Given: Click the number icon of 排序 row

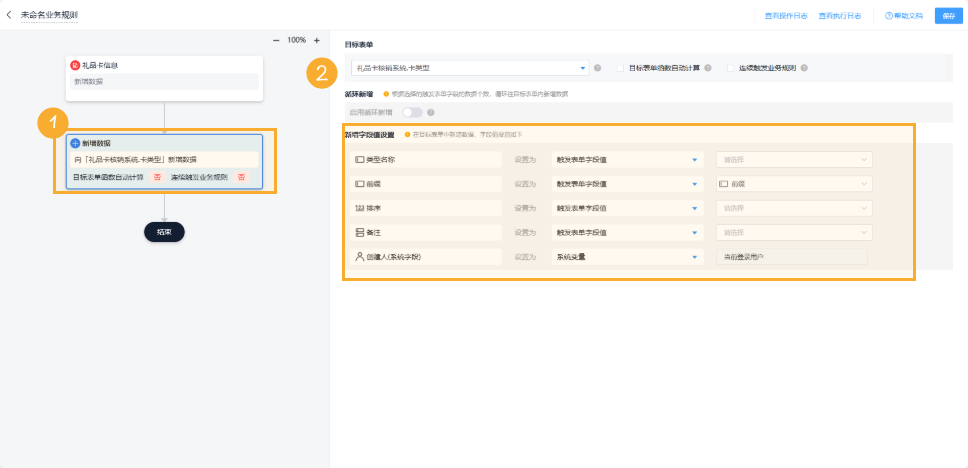Looking at the screenshot, I should [359, 208].
